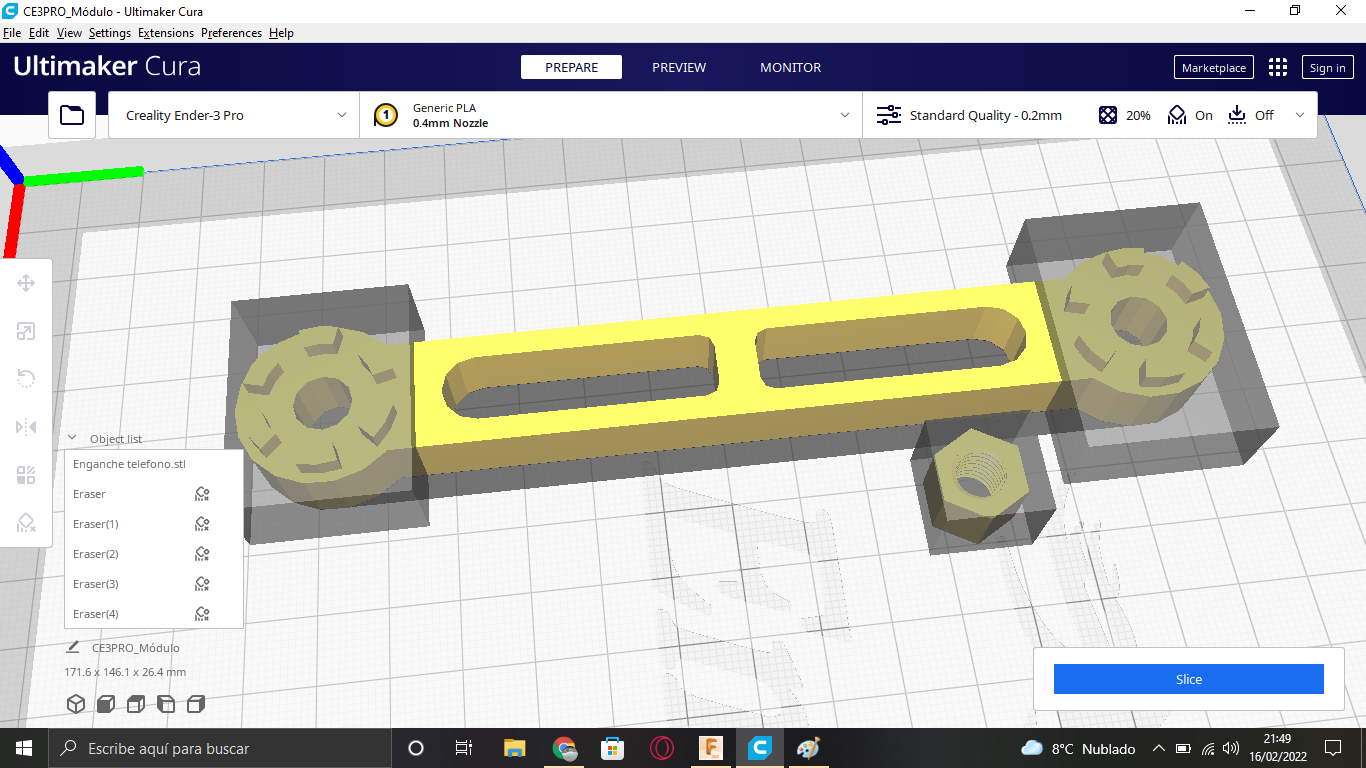The image size is (1366, 768).
Task: Select the Rotate tool
Action: [26, 379]
